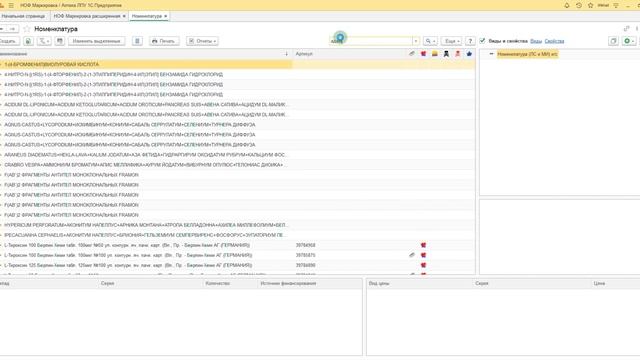
Task: Click inside the search input field
Action: [371, 41]
